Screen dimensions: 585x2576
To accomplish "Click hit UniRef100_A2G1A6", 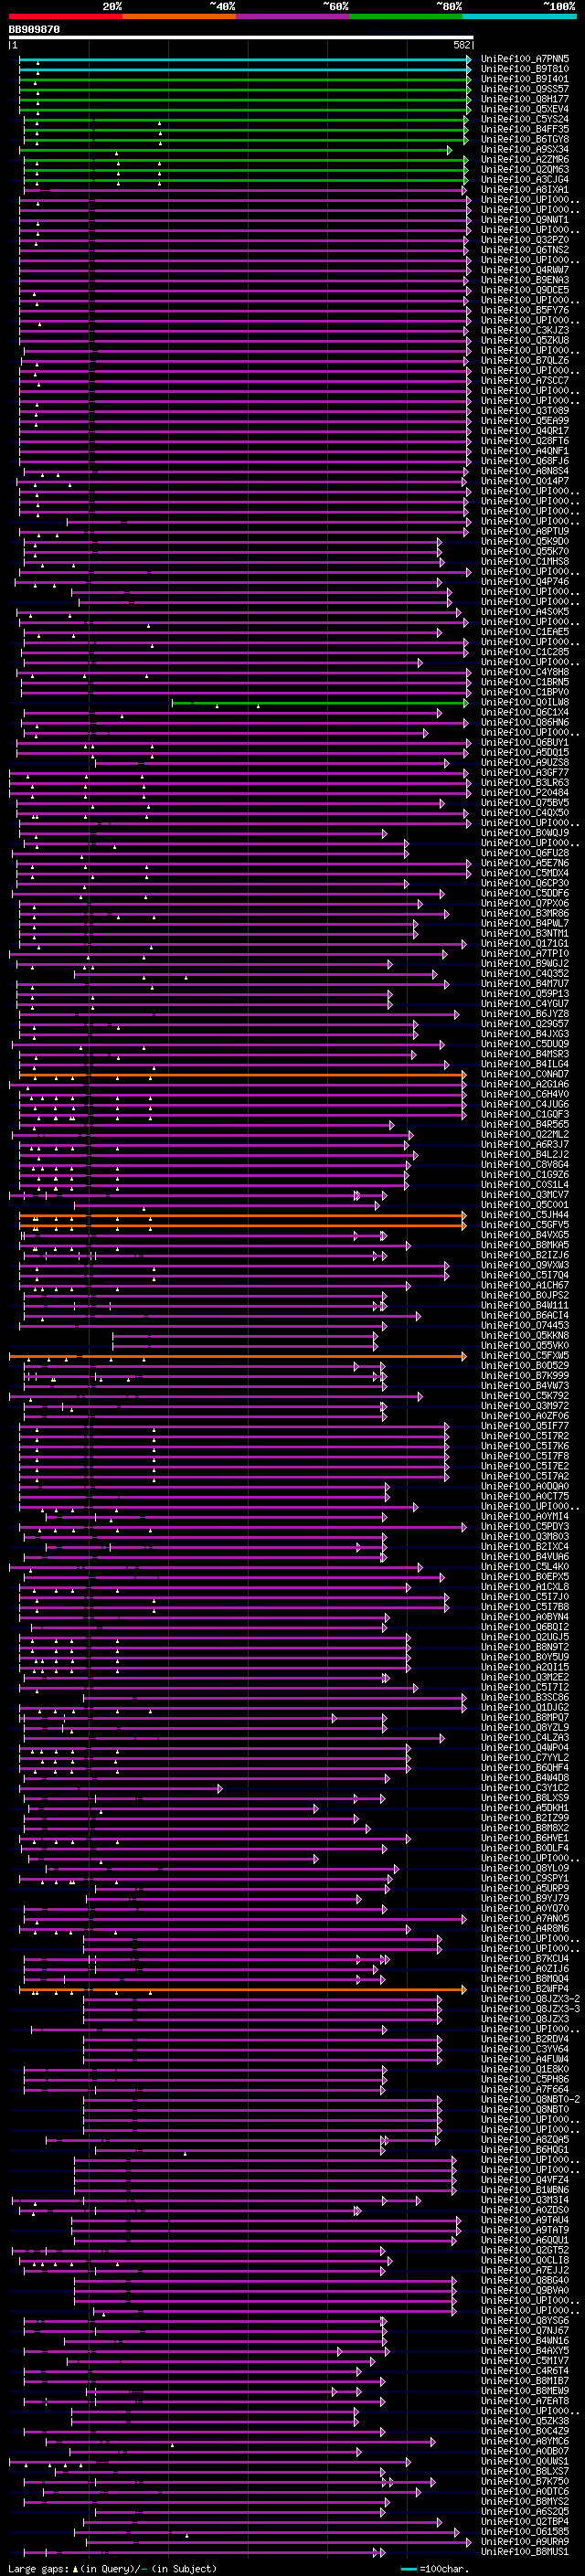I will click(525, 1084).
